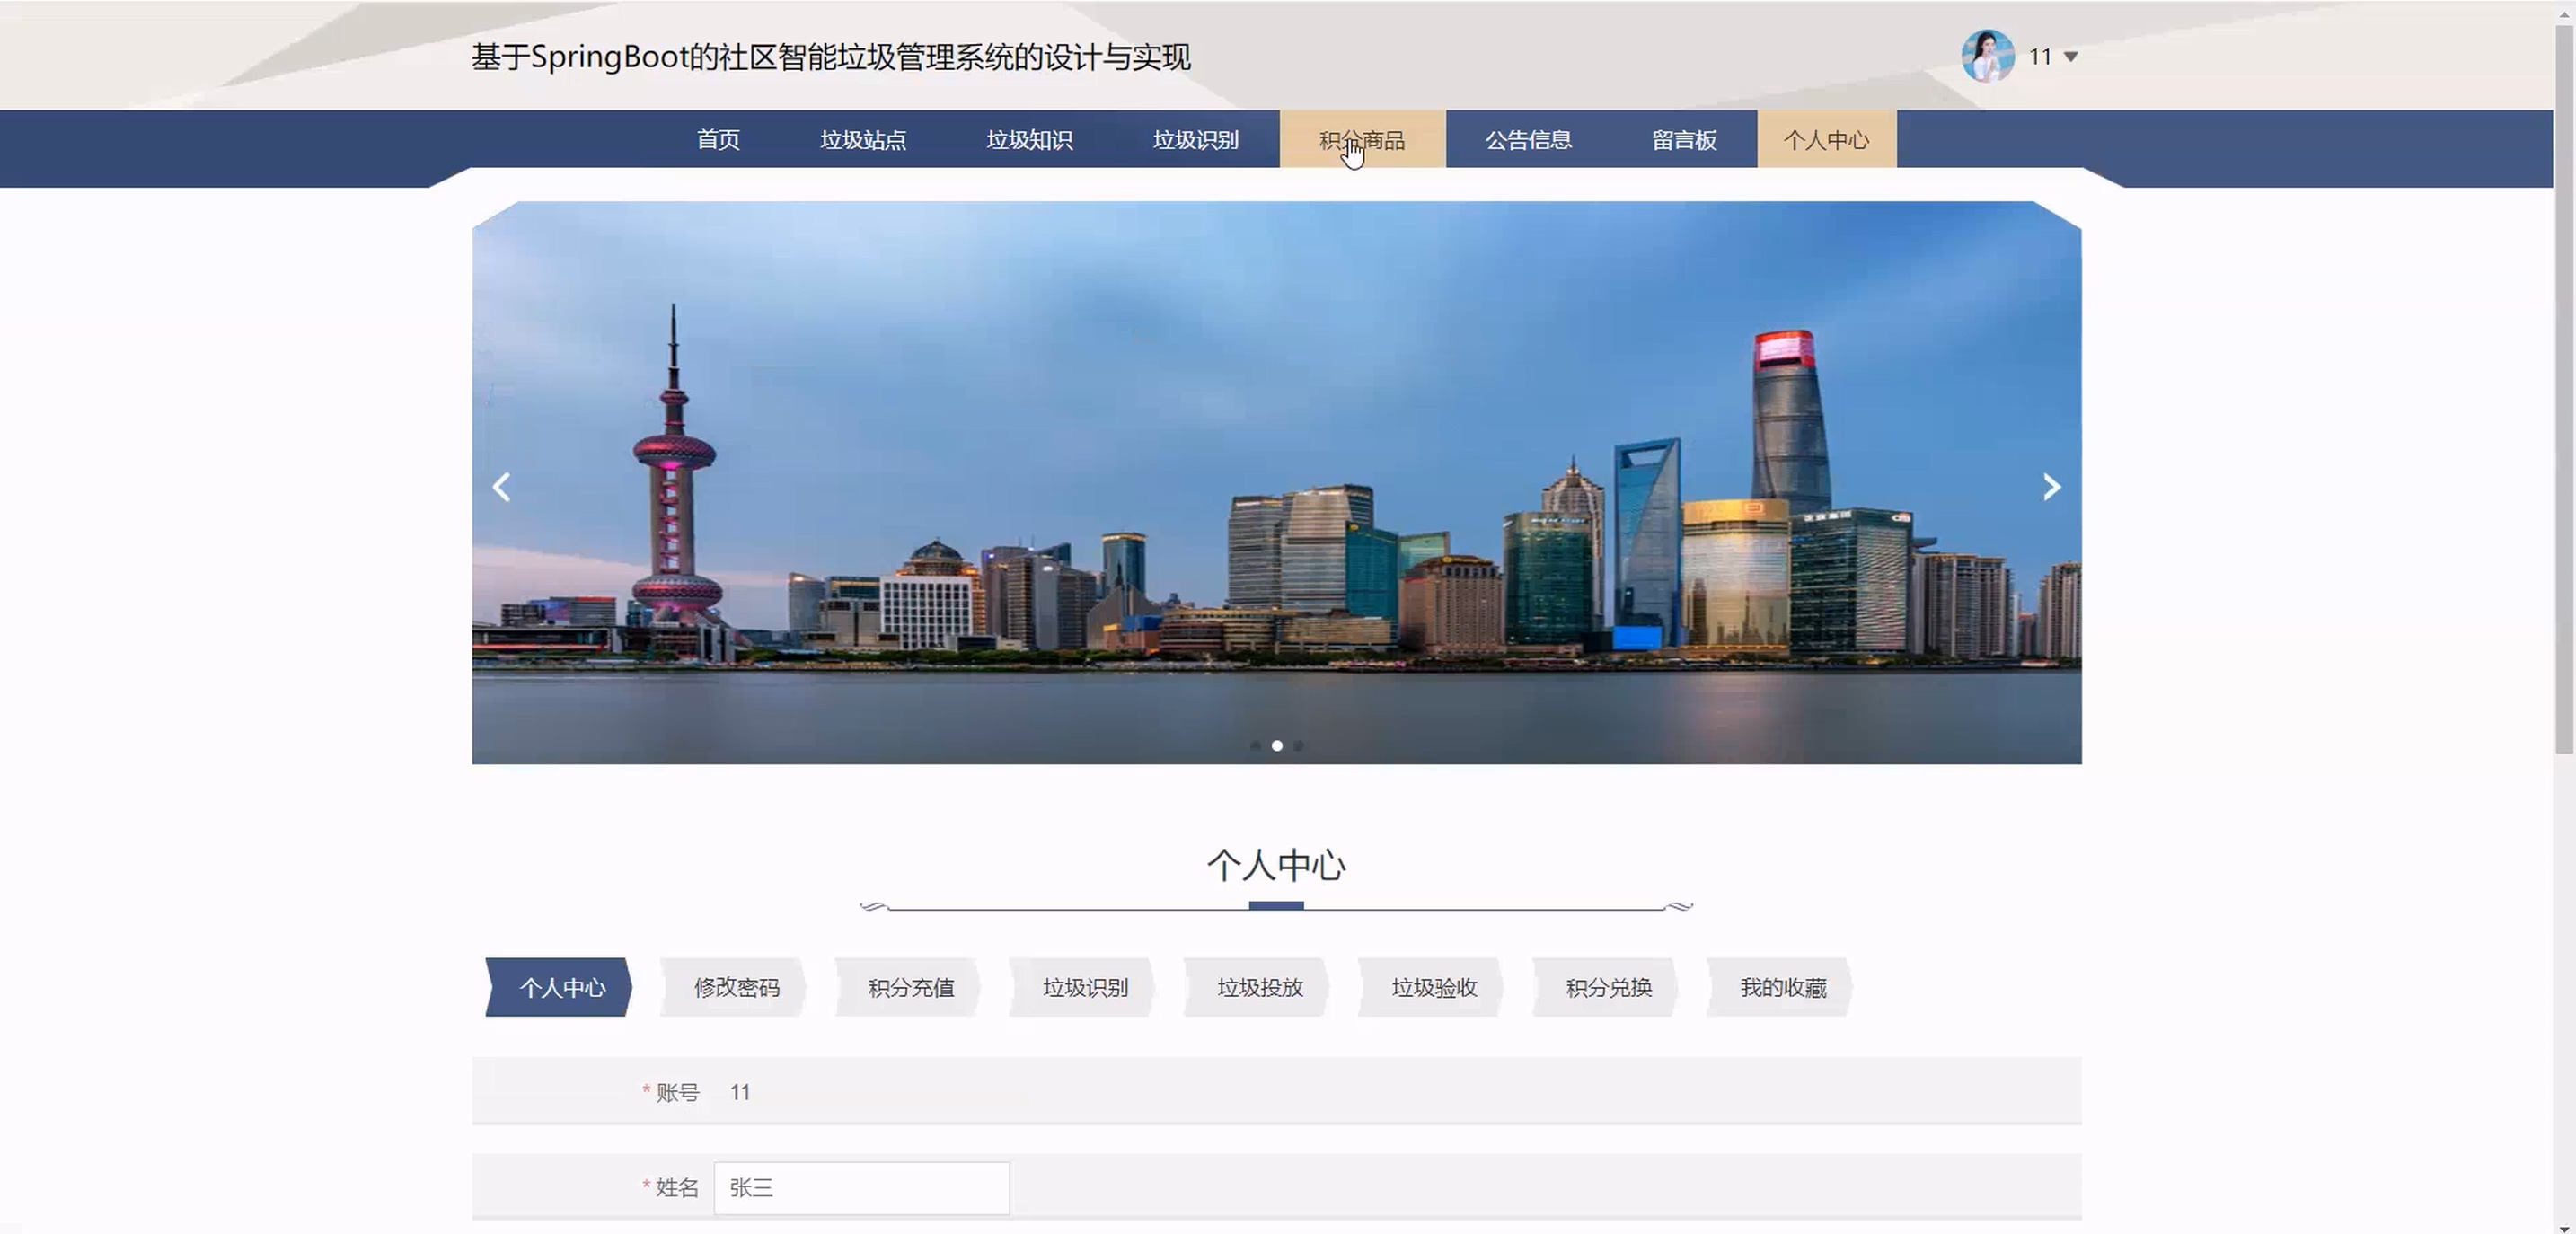
Task: Go to 垃圾知识 page
Action: [1029, 140]
